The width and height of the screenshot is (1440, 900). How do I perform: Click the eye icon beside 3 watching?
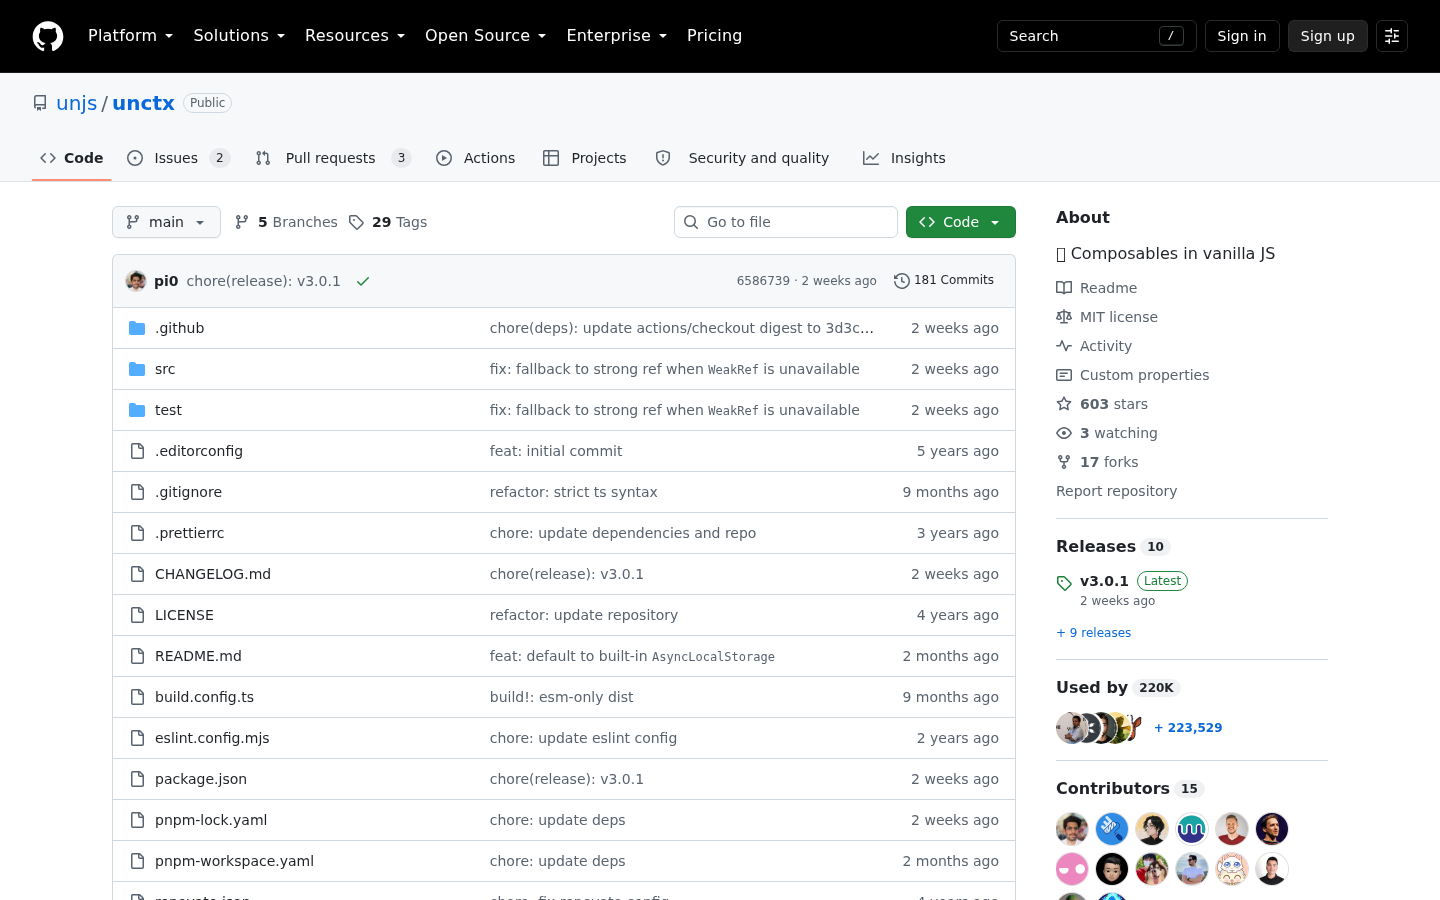click(1064, 433)
